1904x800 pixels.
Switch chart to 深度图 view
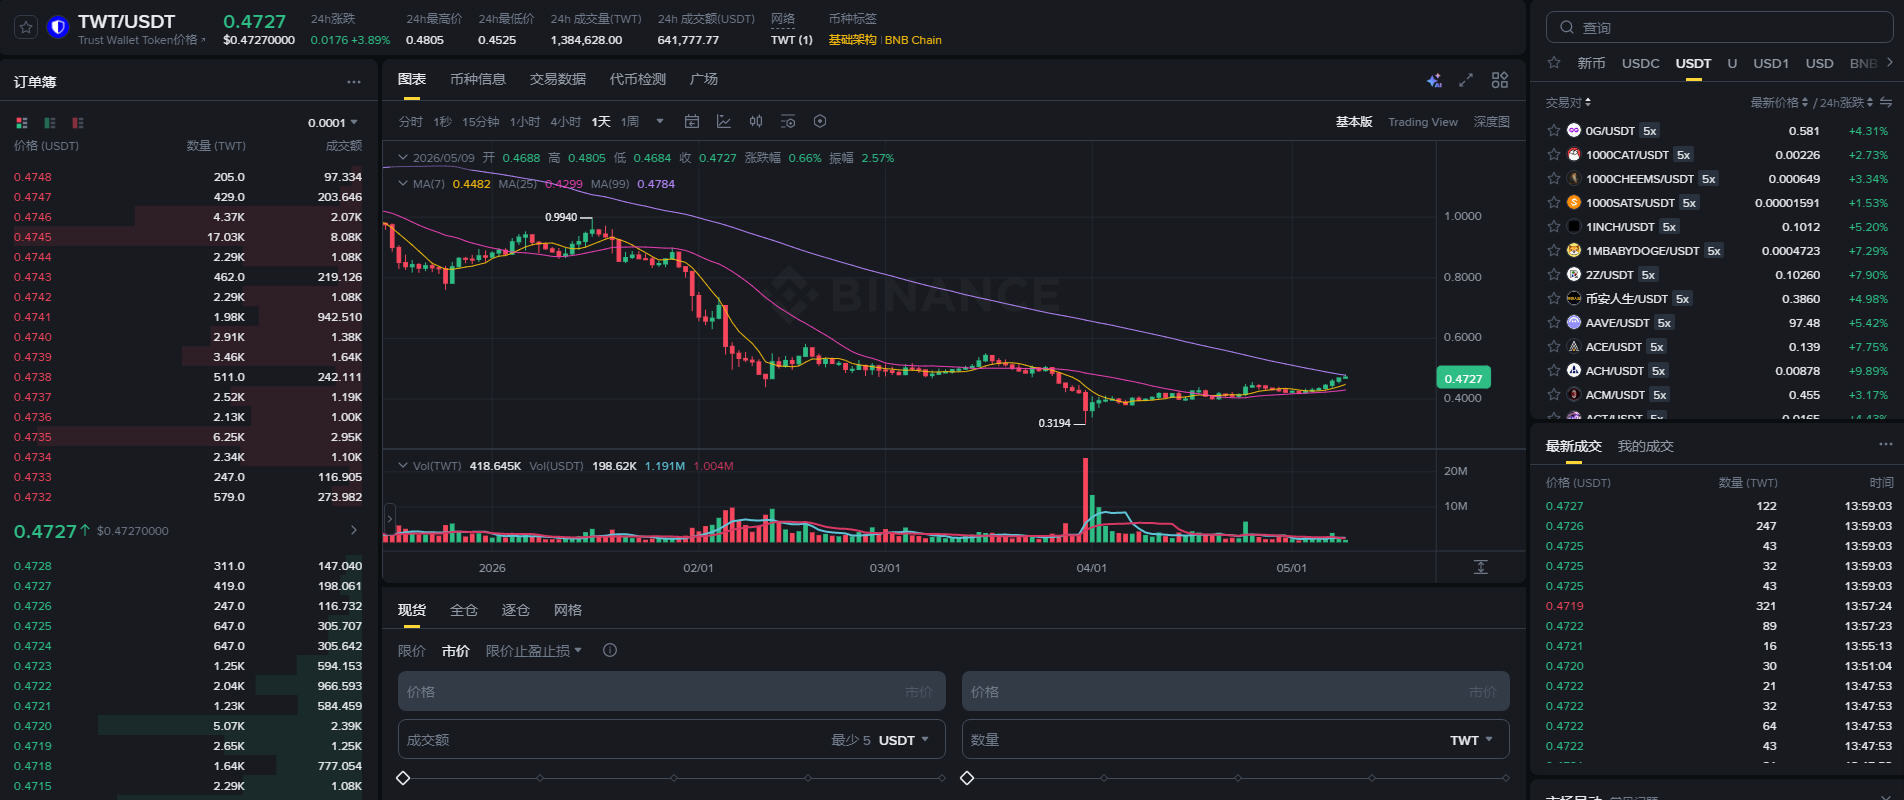(1492, 122)
